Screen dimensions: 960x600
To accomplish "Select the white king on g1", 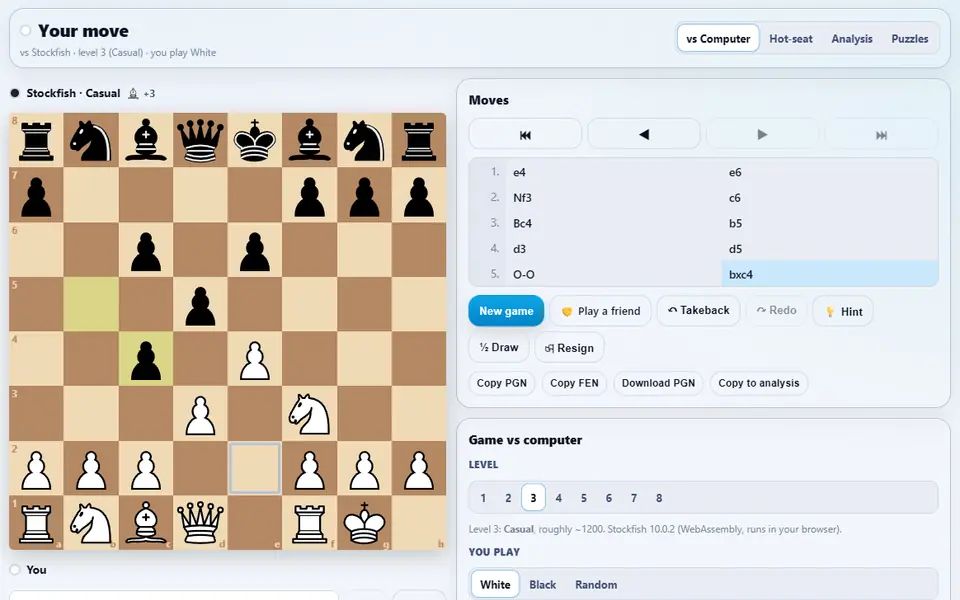I will click(x=364, y=523).
